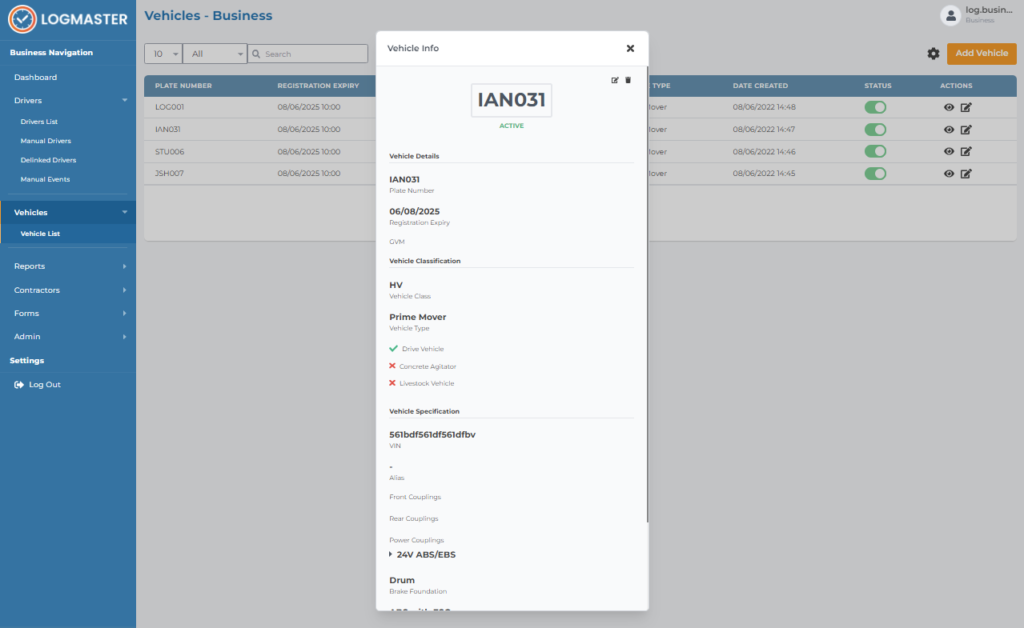Viewport: 1024px width, 628px height.
Task: Disable the status toggle for LOG001
Action: (877, 107)
